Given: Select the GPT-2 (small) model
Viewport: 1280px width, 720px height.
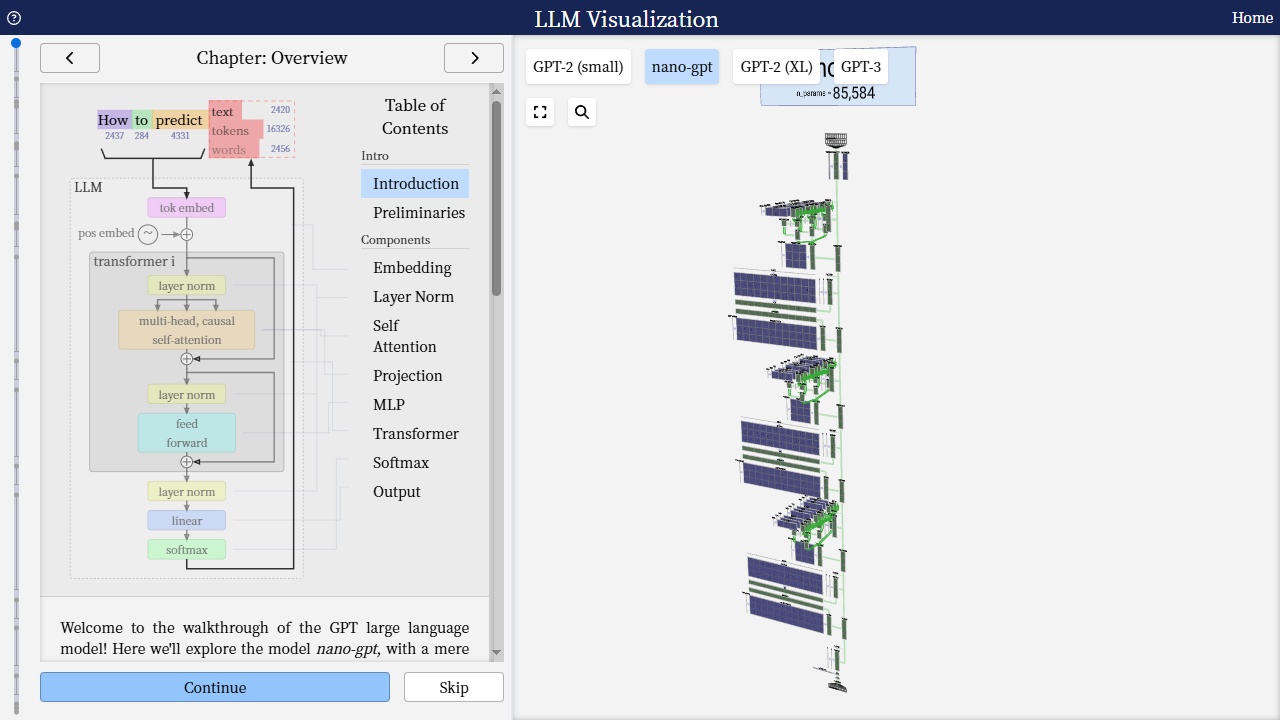Looking at the screenshot, I should click(578, 67).
